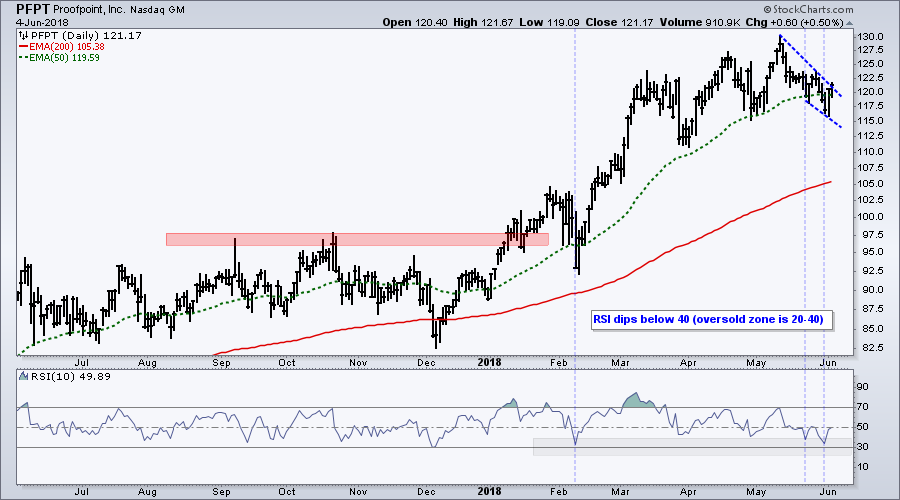Click the red resistance zone rectangle
Image resolution: width=900 pixels, height=500 pixels.
click(357, 239)
